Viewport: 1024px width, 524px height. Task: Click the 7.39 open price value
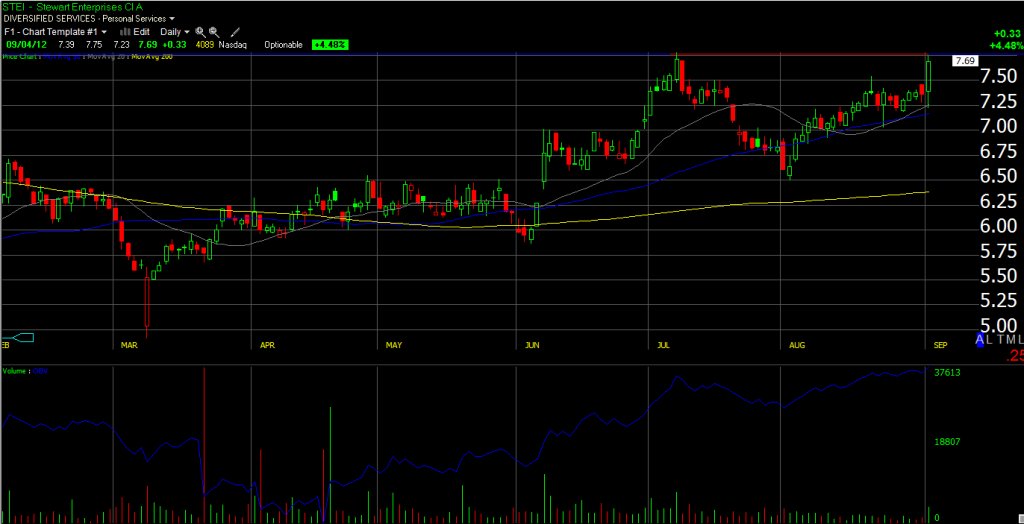point(65,44)
